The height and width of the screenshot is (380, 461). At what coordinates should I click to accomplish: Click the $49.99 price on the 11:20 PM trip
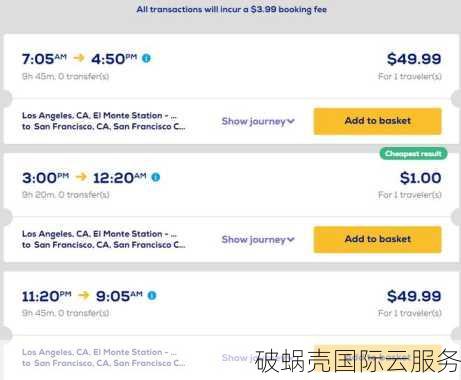[414, 296]
